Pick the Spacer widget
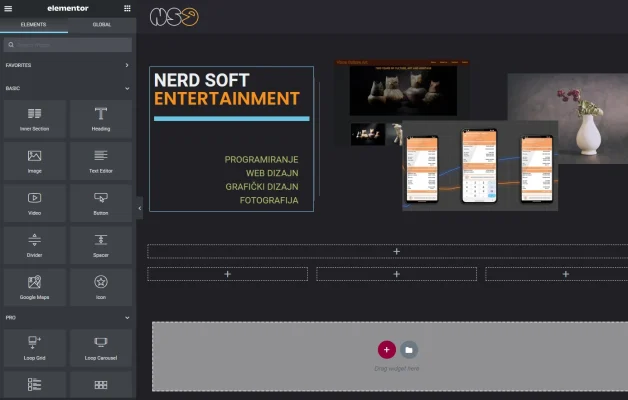Image resolution: width=628 pixels, height=400 pixels. coord(100,245)
